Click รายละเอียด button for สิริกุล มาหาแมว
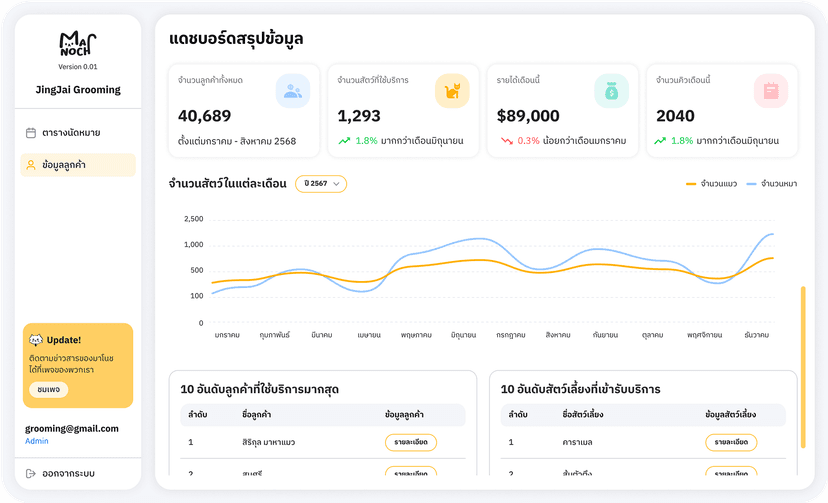 (410, 442)
